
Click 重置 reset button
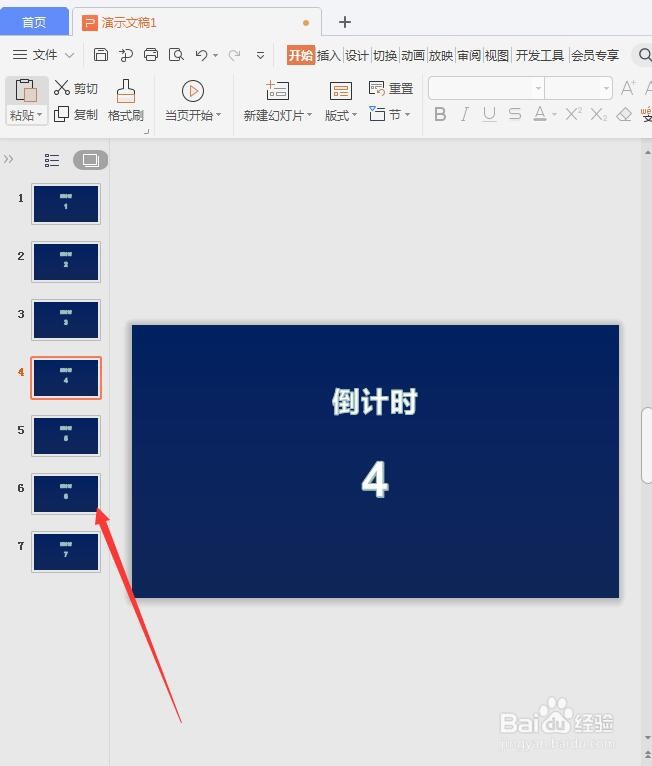[391, 88]
